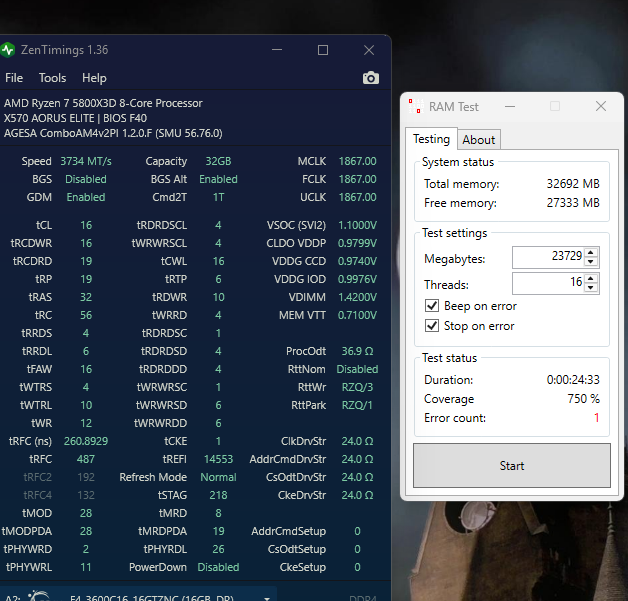Click the Coverage value 750 %

[x=584, y=399]
